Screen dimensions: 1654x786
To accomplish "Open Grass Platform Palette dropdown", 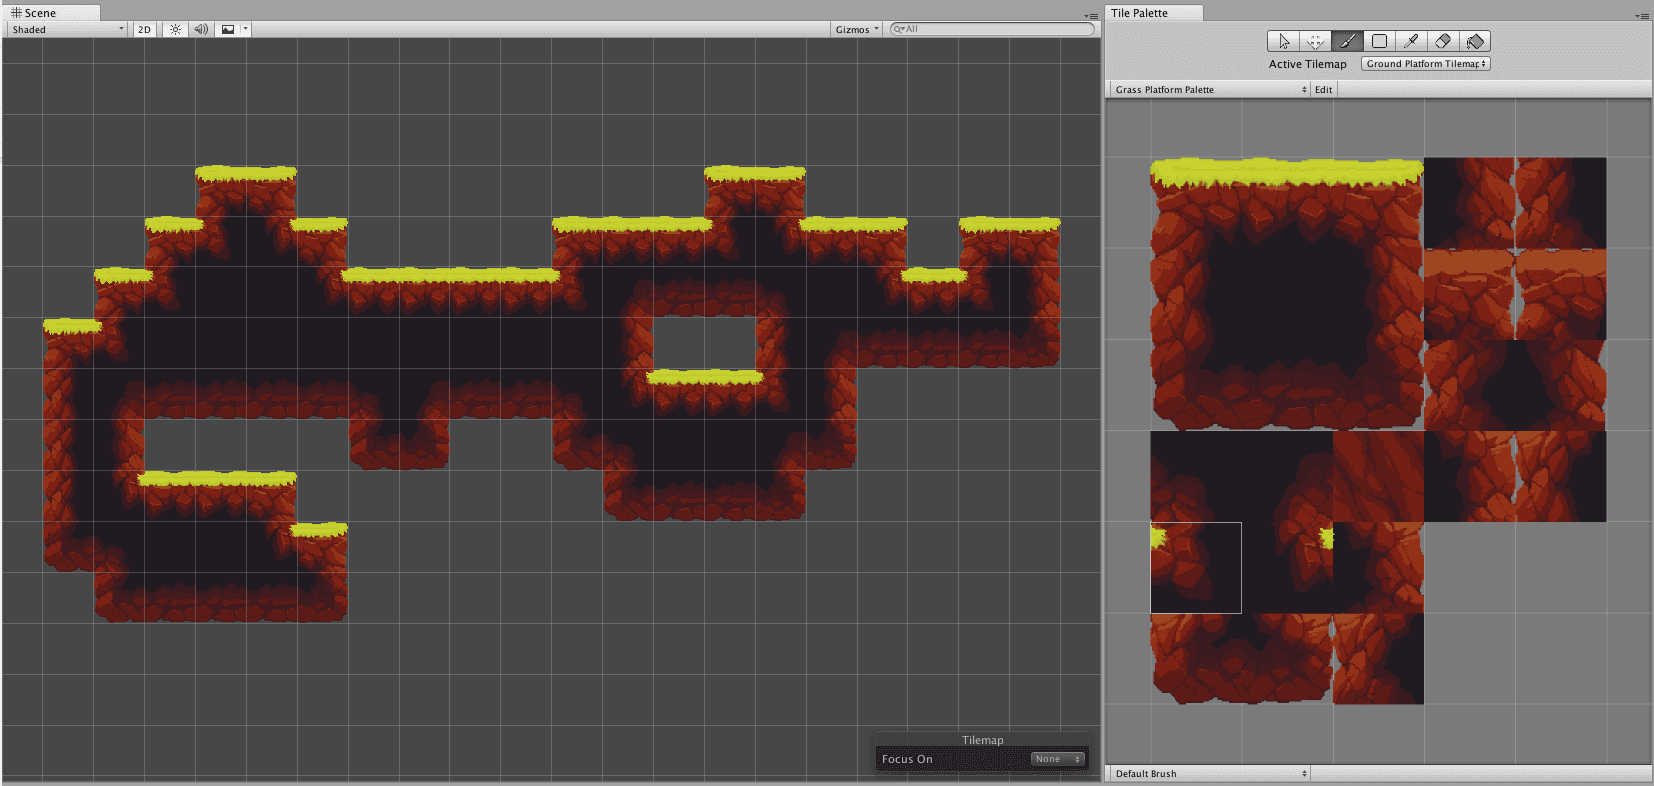I will point(1210,90).
